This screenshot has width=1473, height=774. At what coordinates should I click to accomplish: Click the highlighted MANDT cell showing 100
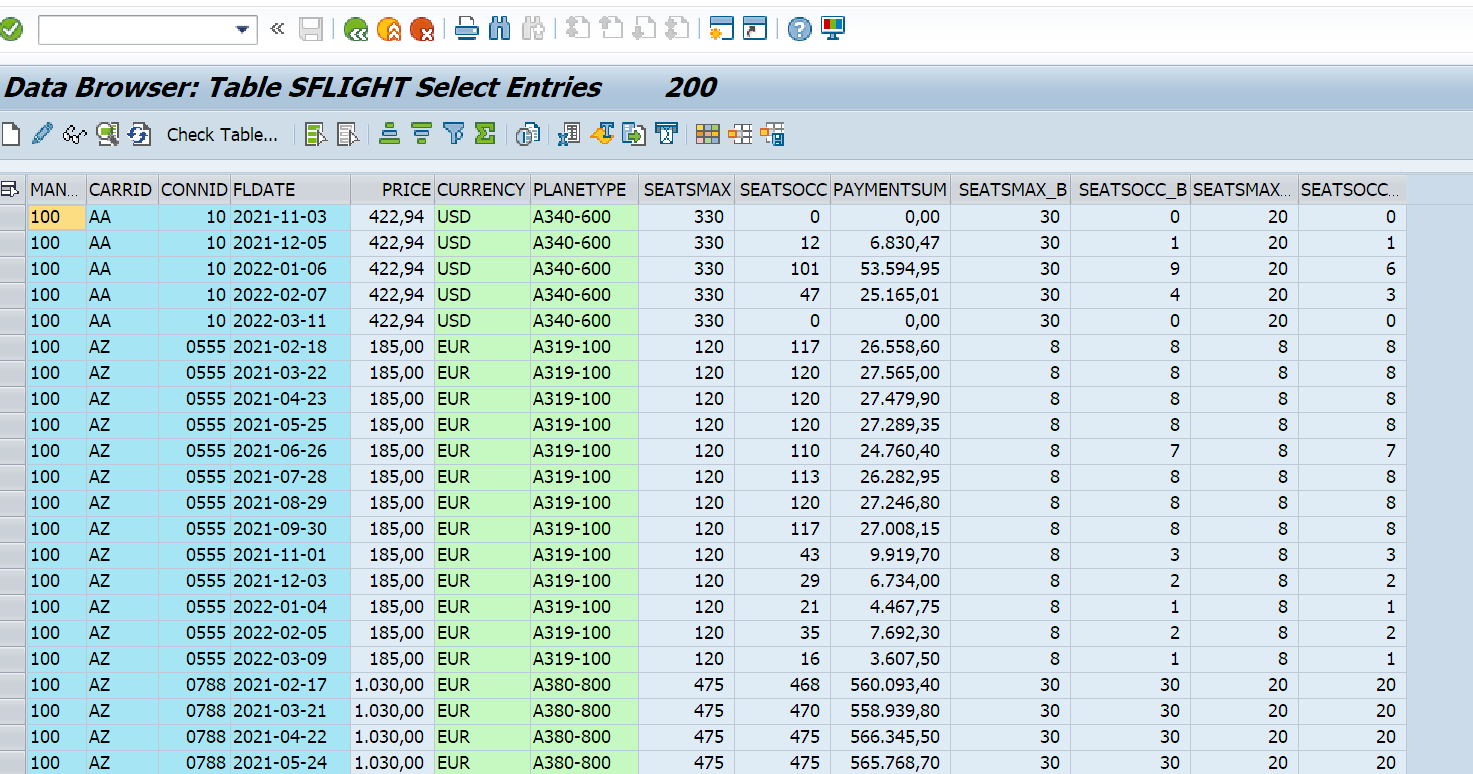pyautogui.click(x=57, y=216)
